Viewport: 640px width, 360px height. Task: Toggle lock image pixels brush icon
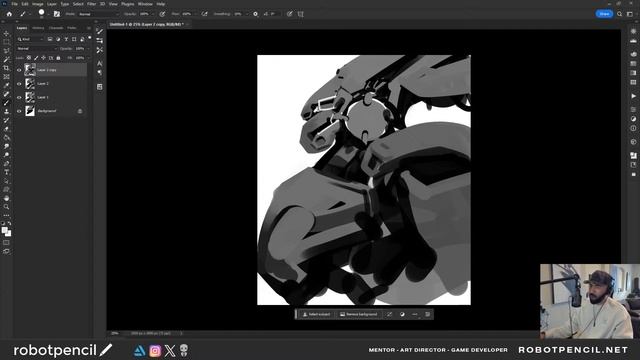coord(36,58)
